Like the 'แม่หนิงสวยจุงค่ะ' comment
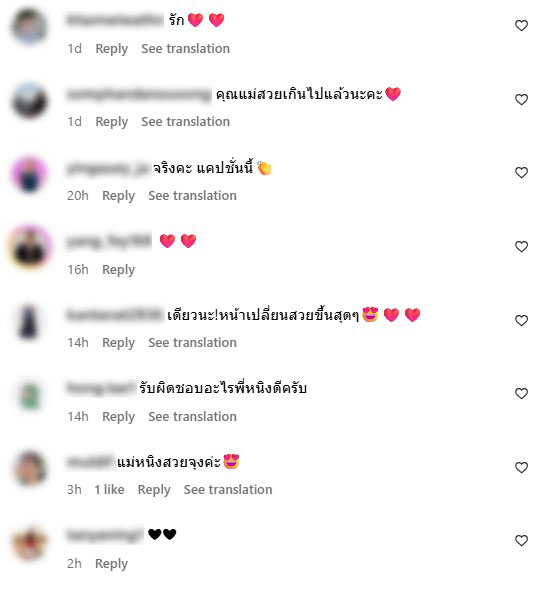539x603 pixels. coord(521,467)
